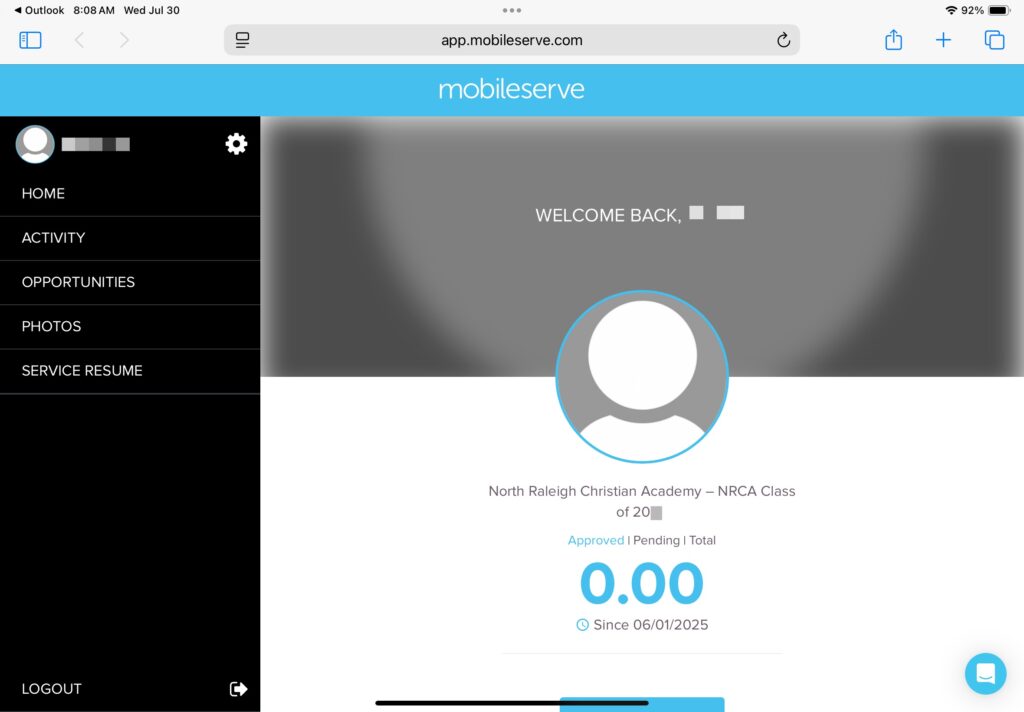Tap the small sidebar profile avatar

point(35,144)
